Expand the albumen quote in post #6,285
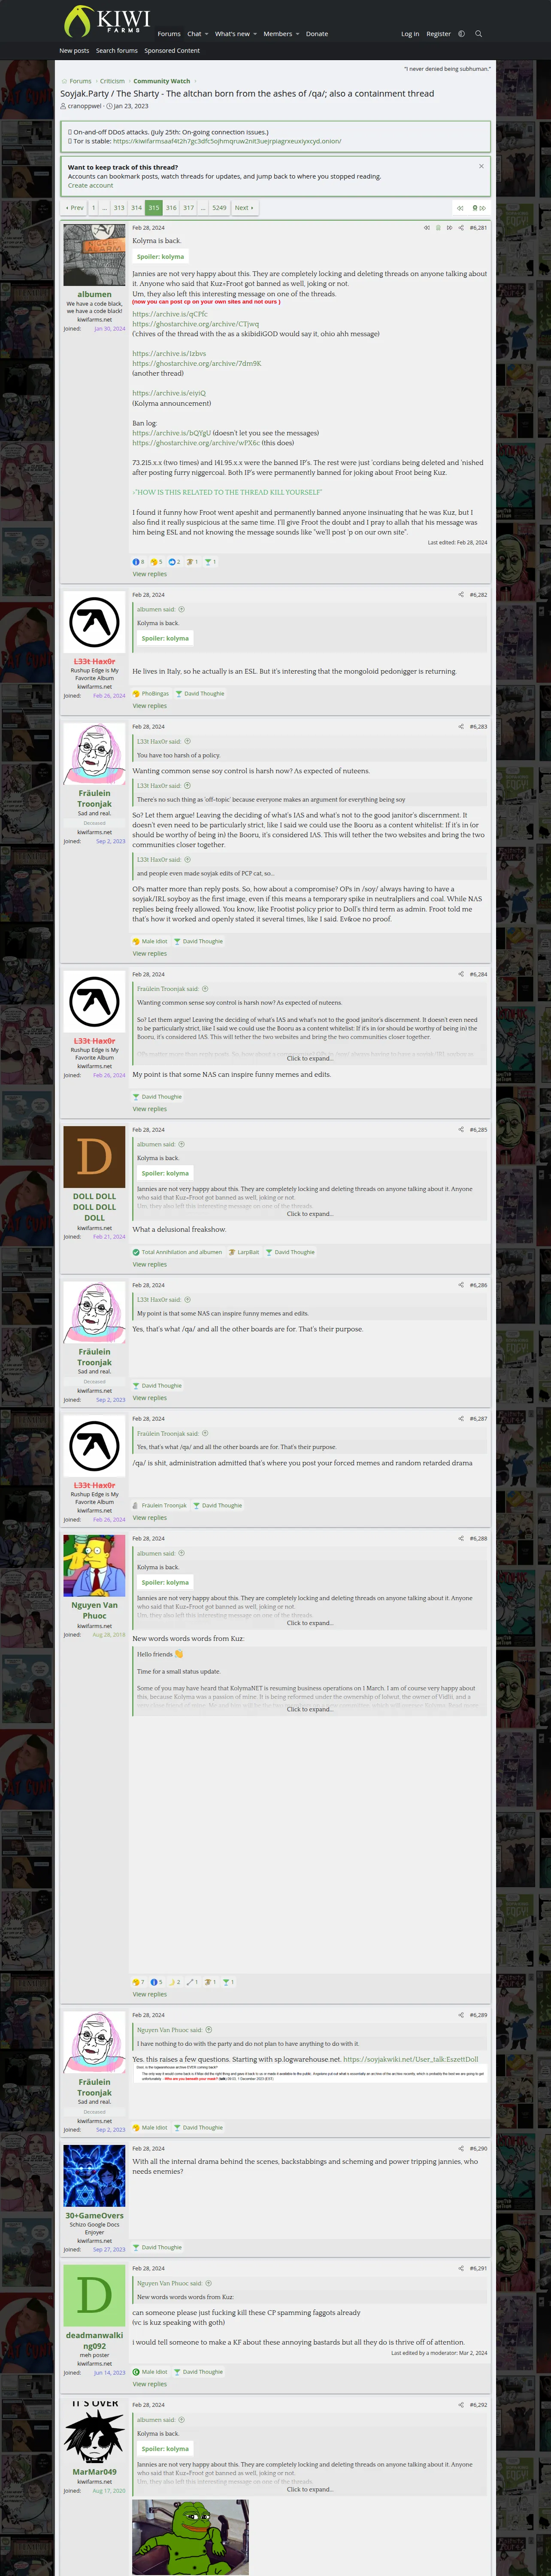Screen dimensions: 551x2576 coord(310,1214)
